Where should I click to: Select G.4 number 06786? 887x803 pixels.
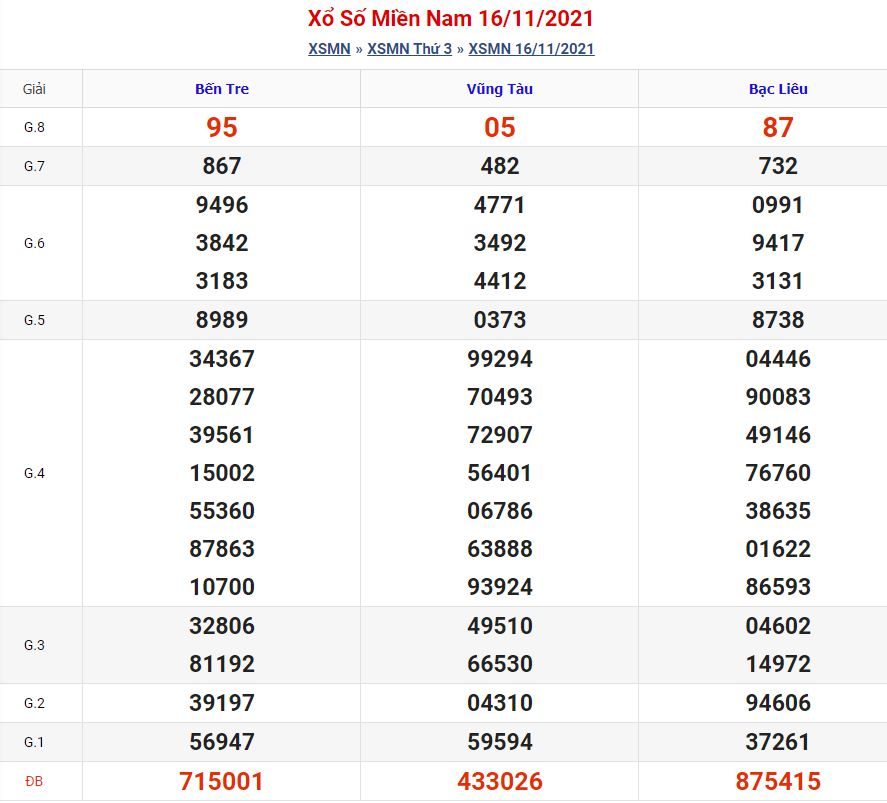[500, 511]
